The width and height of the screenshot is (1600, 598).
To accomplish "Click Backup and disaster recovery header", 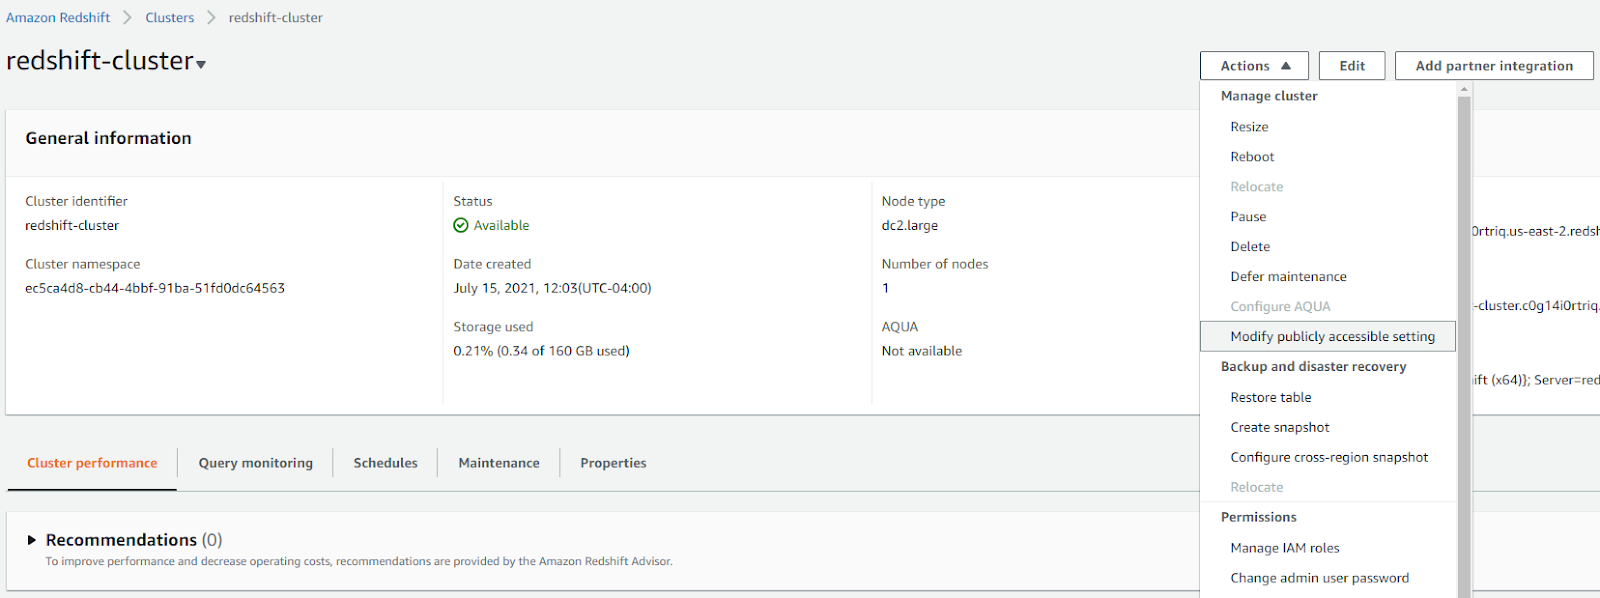I will [x=1313, y=367].
